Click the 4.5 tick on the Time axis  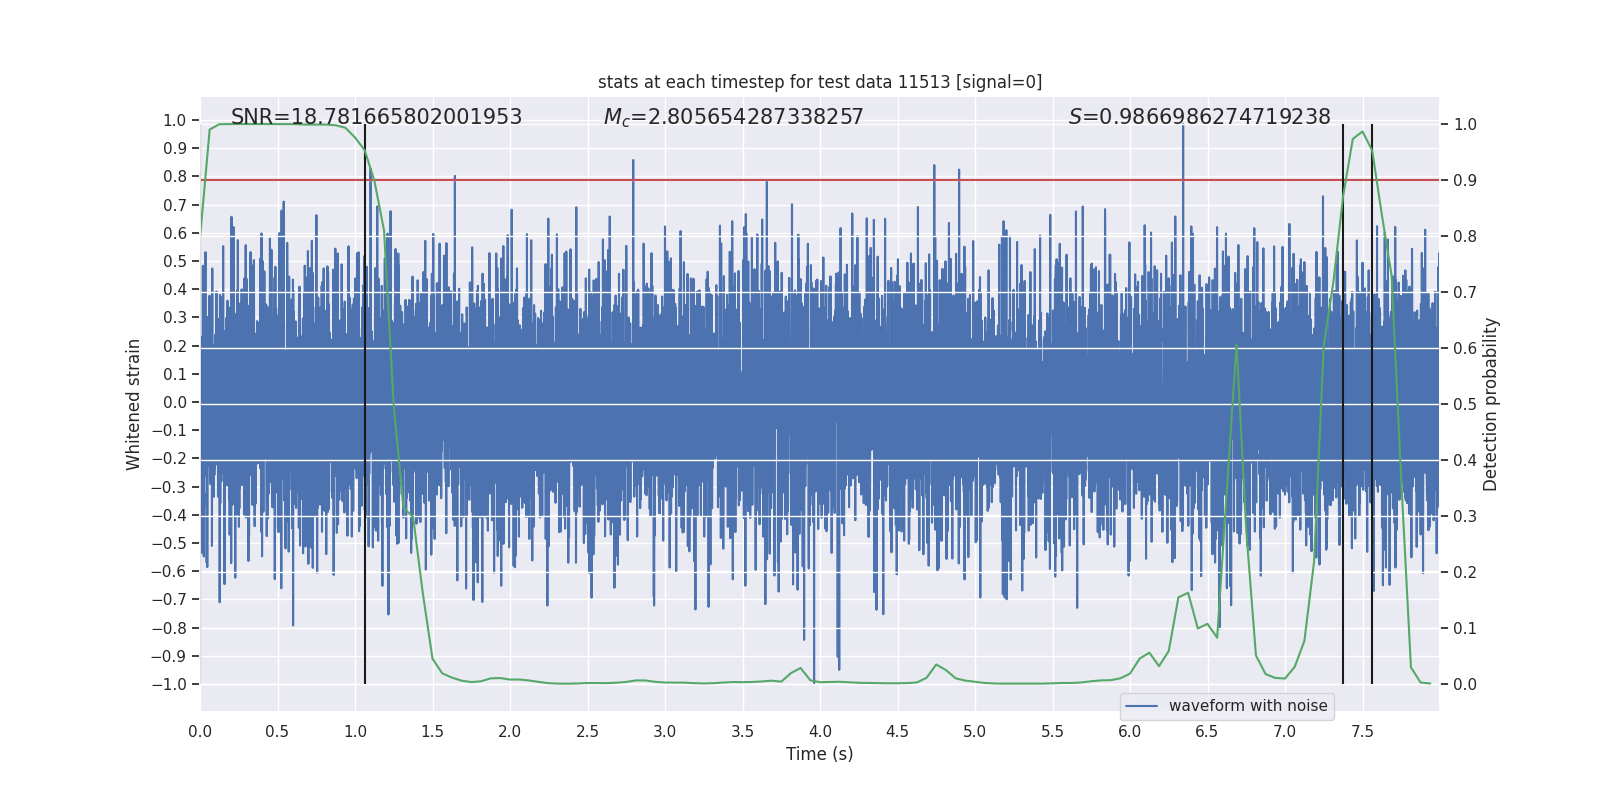click(897, 731)
